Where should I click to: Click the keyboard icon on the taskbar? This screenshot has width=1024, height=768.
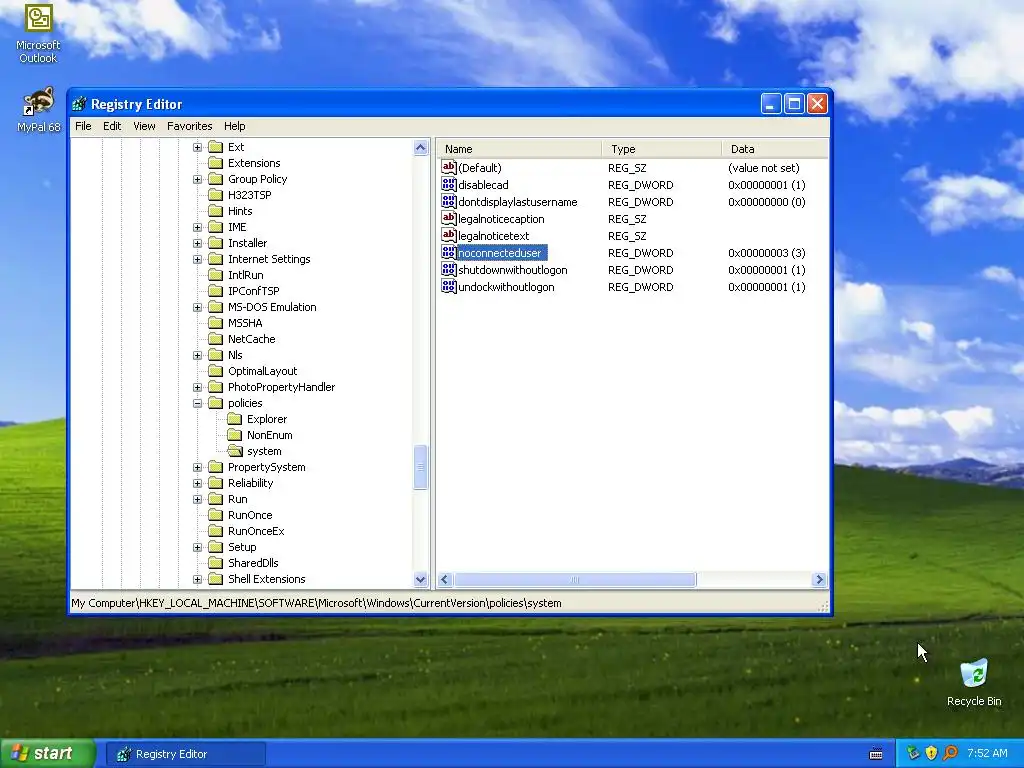(876, 754)
